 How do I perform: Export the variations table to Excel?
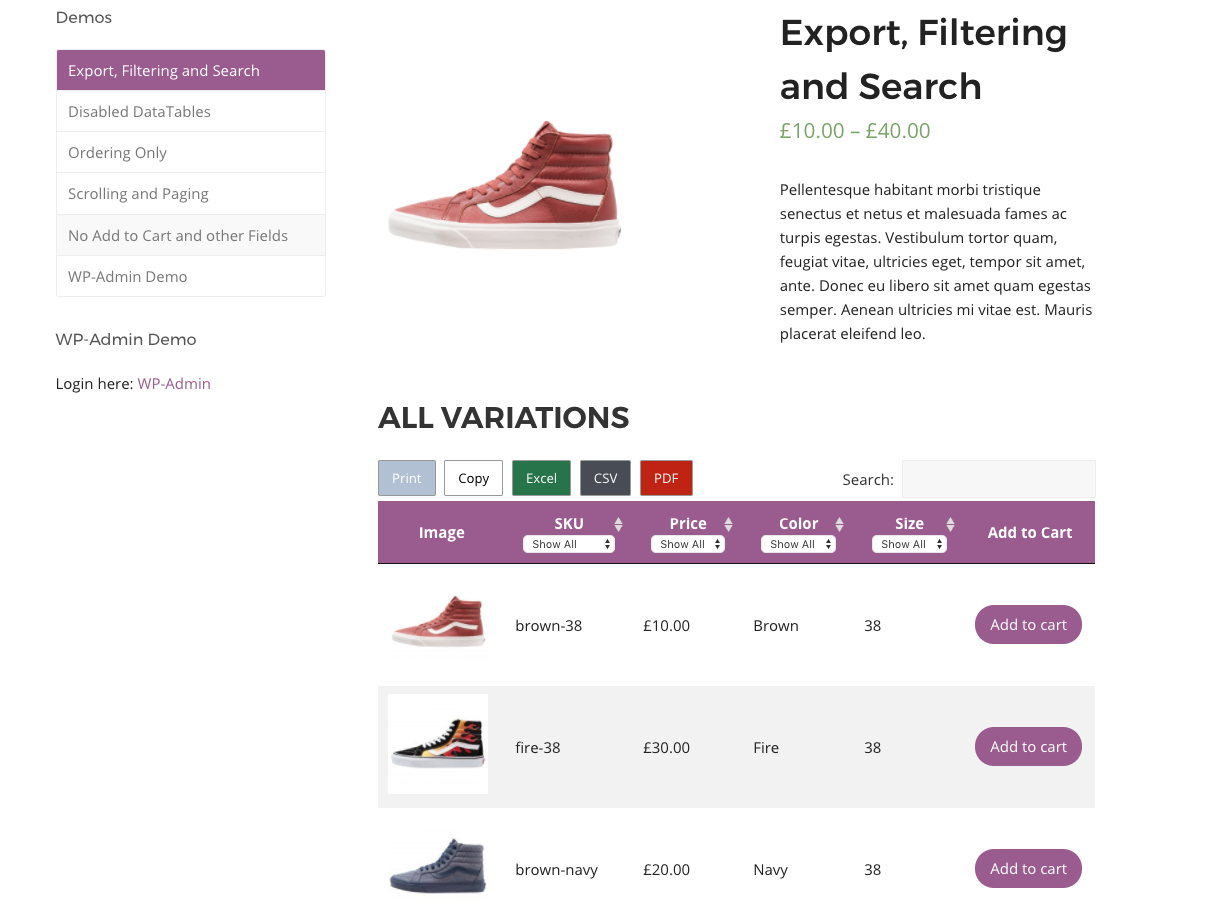541,478
